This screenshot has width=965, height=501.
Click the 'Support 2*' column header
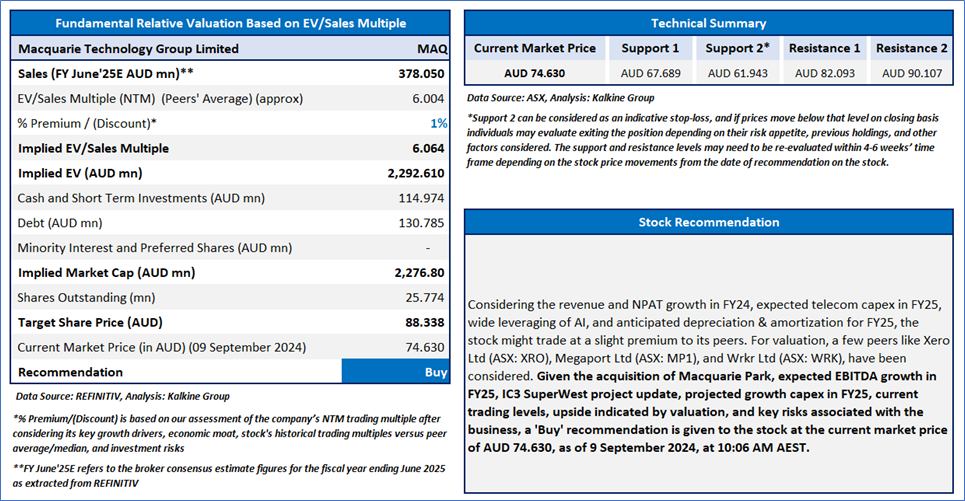click(x=737, y=48)
